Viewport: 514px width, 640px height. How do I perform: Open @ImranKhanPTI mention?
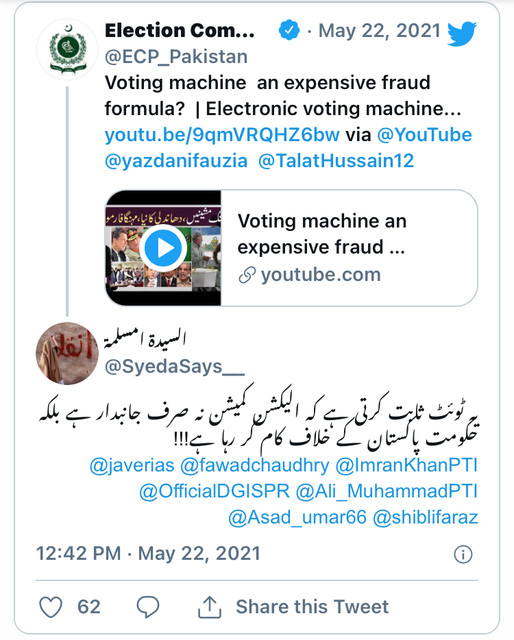coord(406,465)
